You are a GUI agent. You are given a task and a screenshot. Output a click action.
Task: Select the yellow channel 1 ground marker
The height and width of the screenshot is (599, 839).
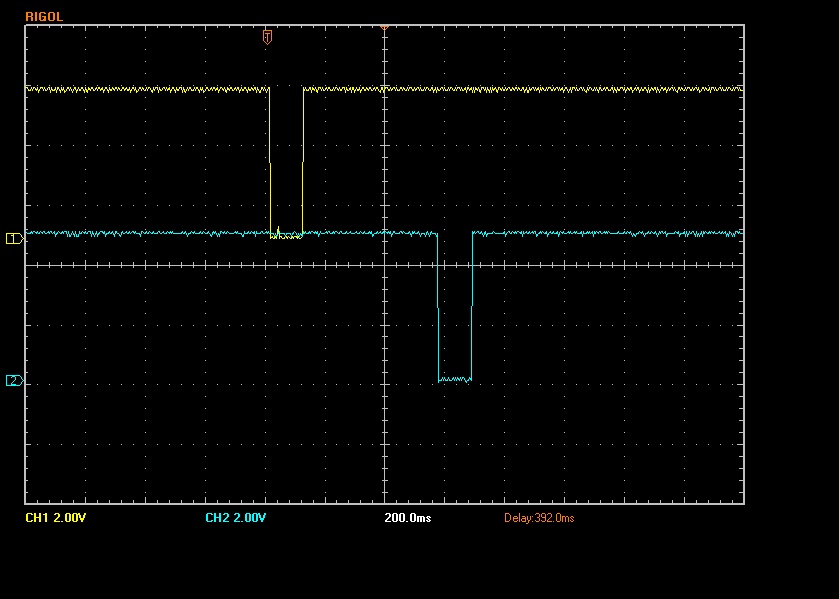(13, 238)
